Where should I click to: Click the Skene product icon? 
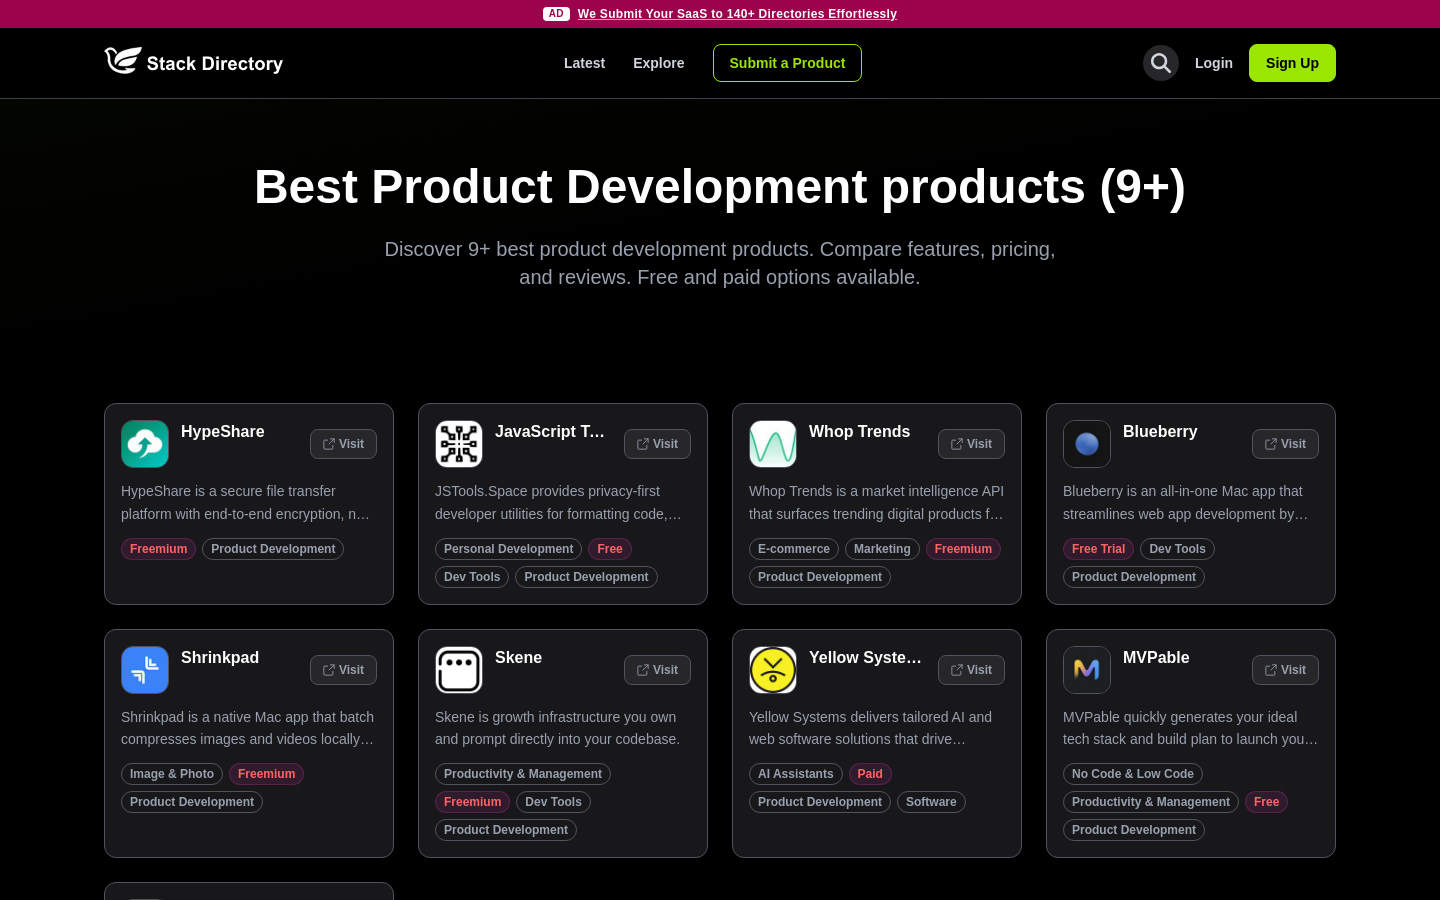(x=459, y=670)
